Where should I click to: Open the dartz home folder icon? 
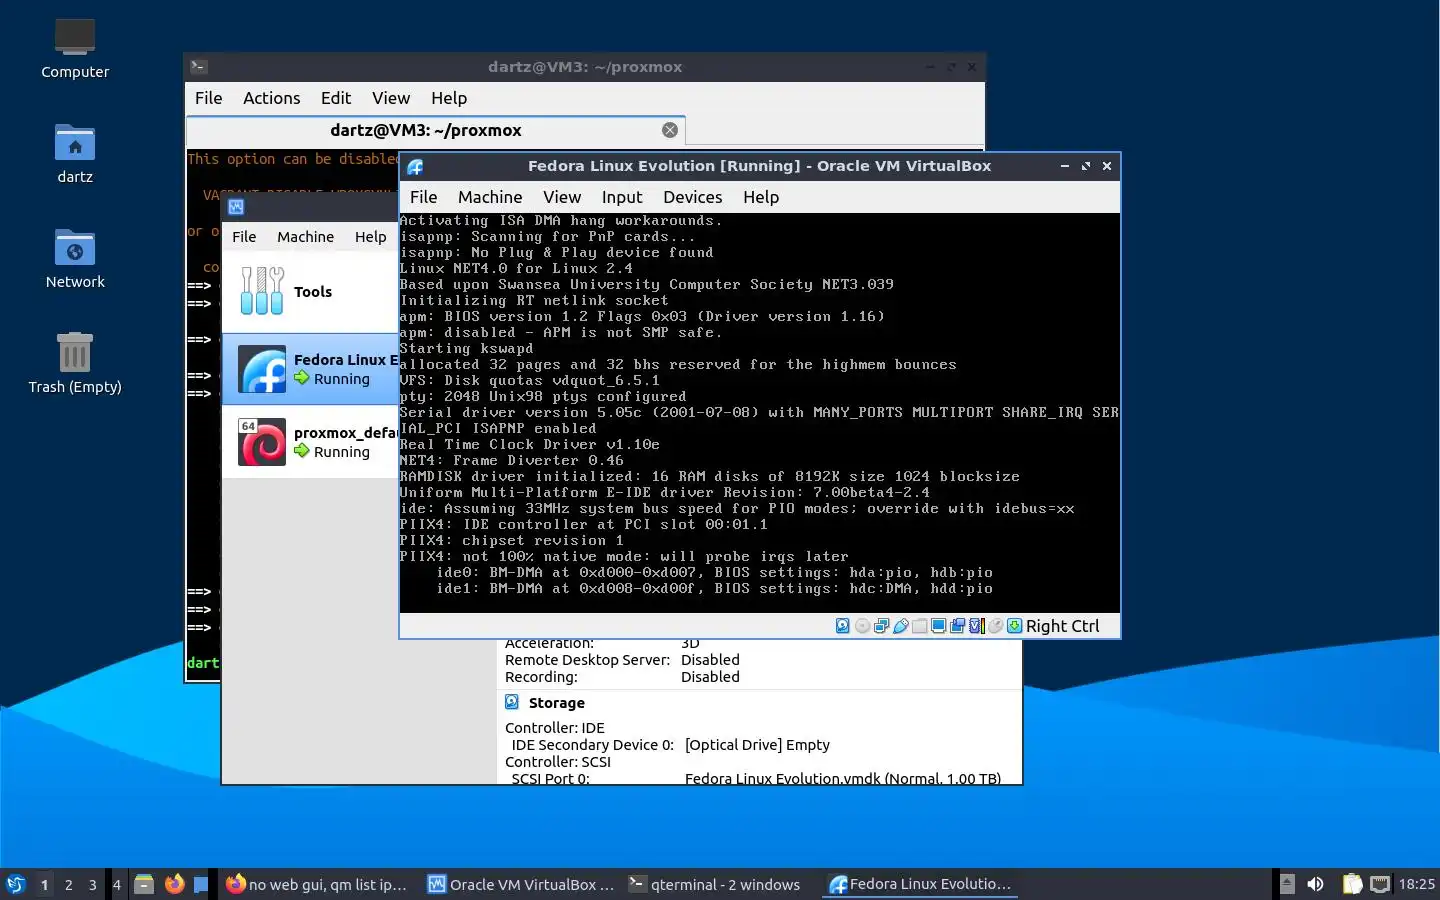coord(75,142)
